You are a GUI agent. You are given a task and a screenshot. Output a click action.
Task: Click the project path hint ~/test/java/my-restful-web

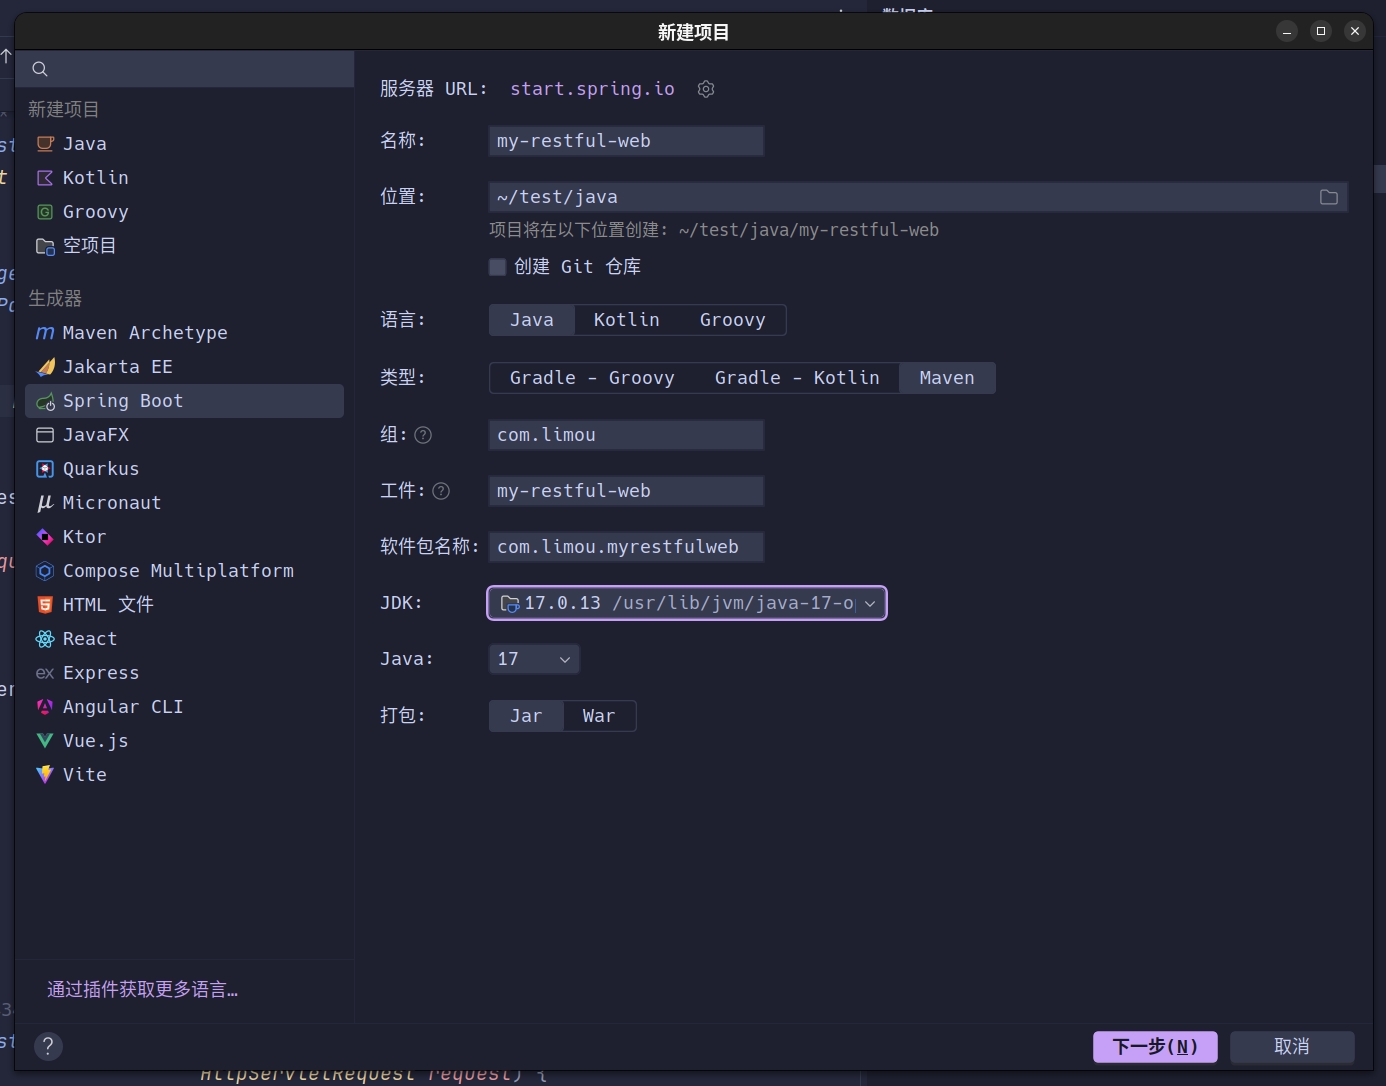click(808, 230)
